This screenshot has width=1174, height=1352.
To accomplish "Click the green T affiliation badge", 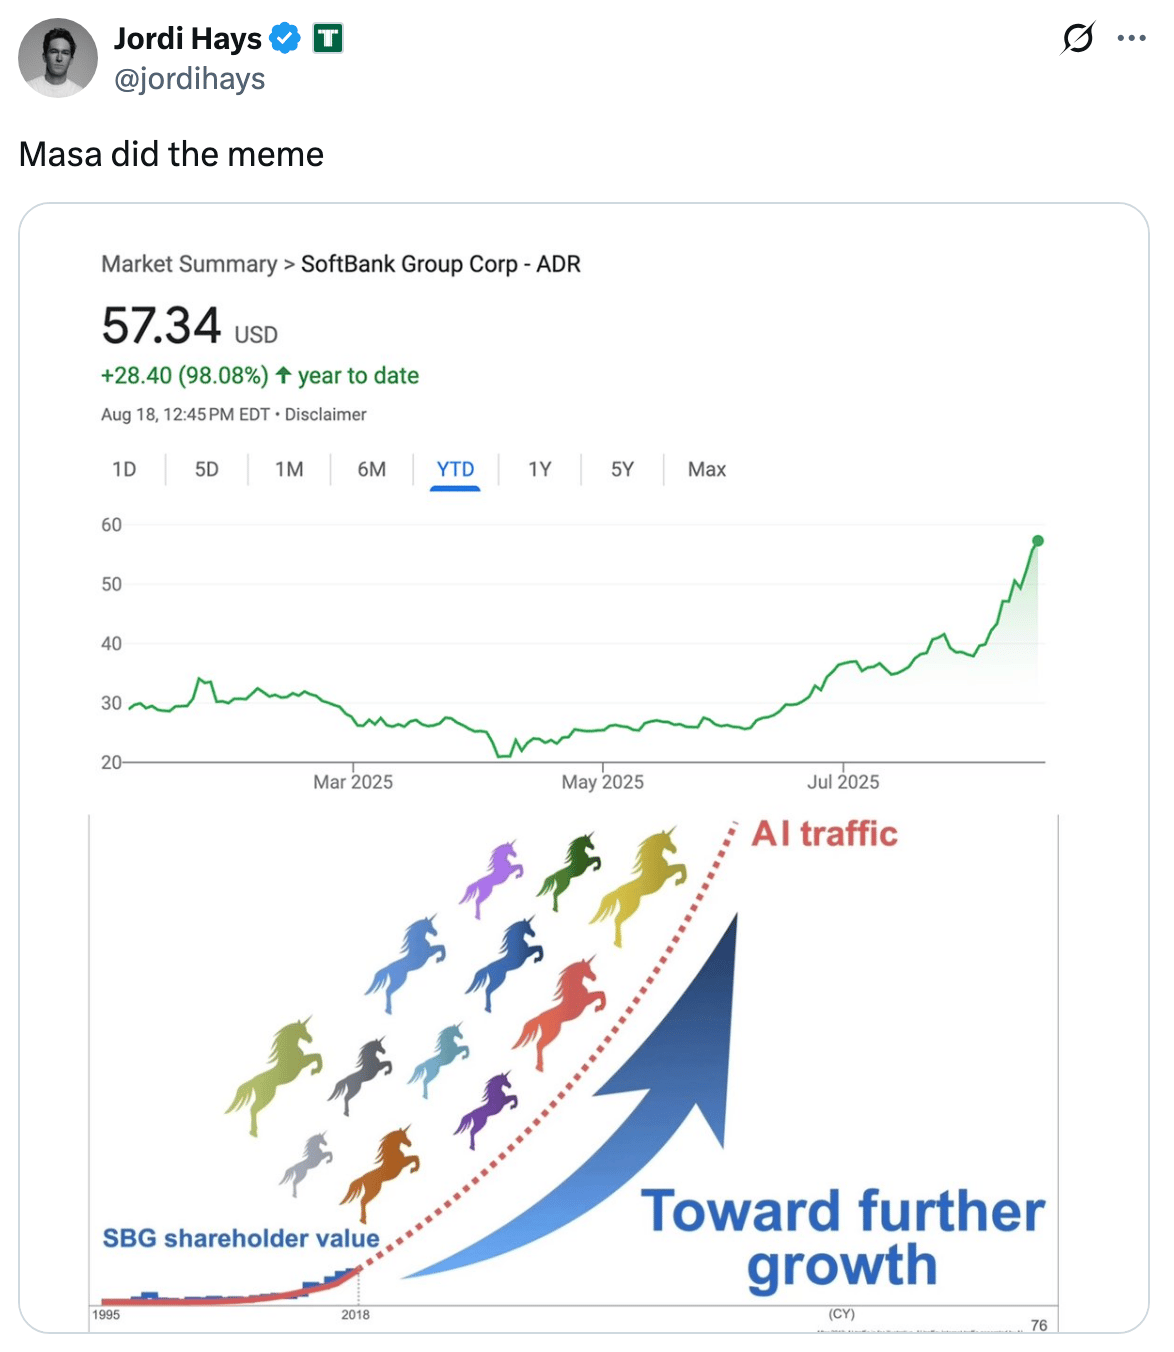I will (328, 39).
